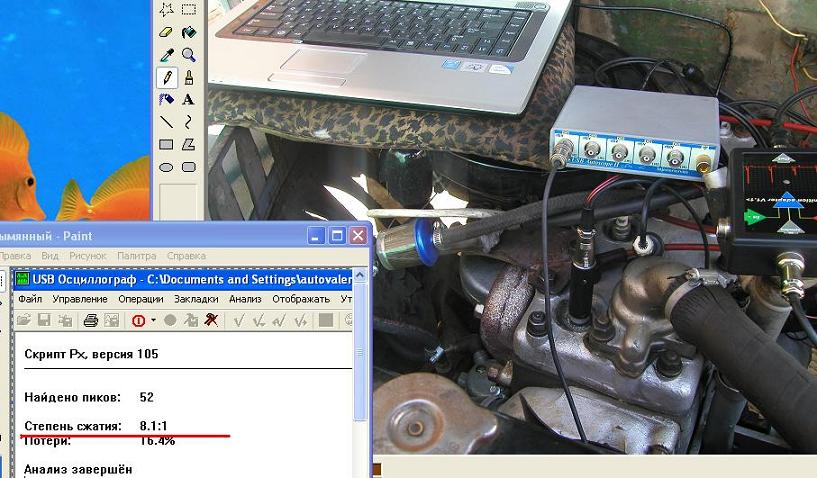The image size is (817, 478).
Task: Maximize the Paint window
Action: point(337,236)
